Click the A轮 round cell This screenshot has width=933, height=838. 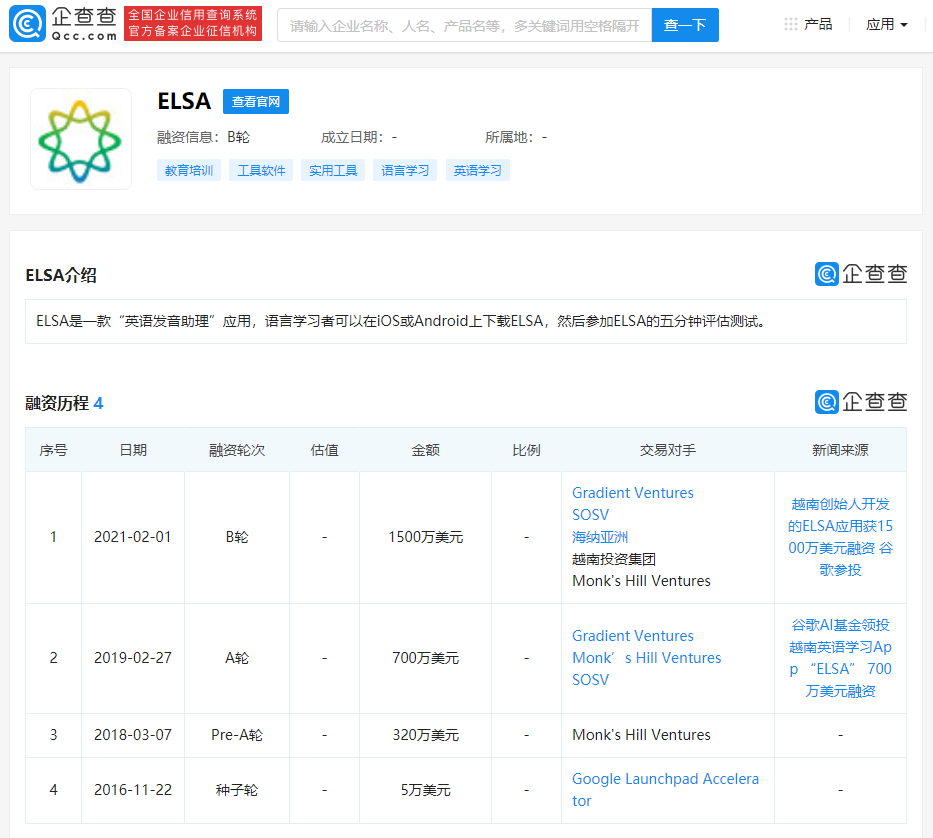(237, 658)
